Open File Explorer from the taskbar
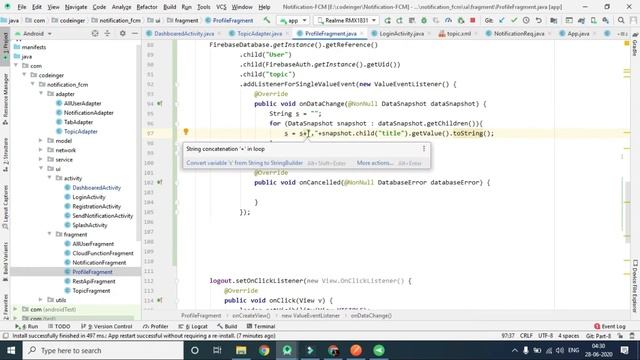Screen dimensions: 640x360 [x=241, y=350]
